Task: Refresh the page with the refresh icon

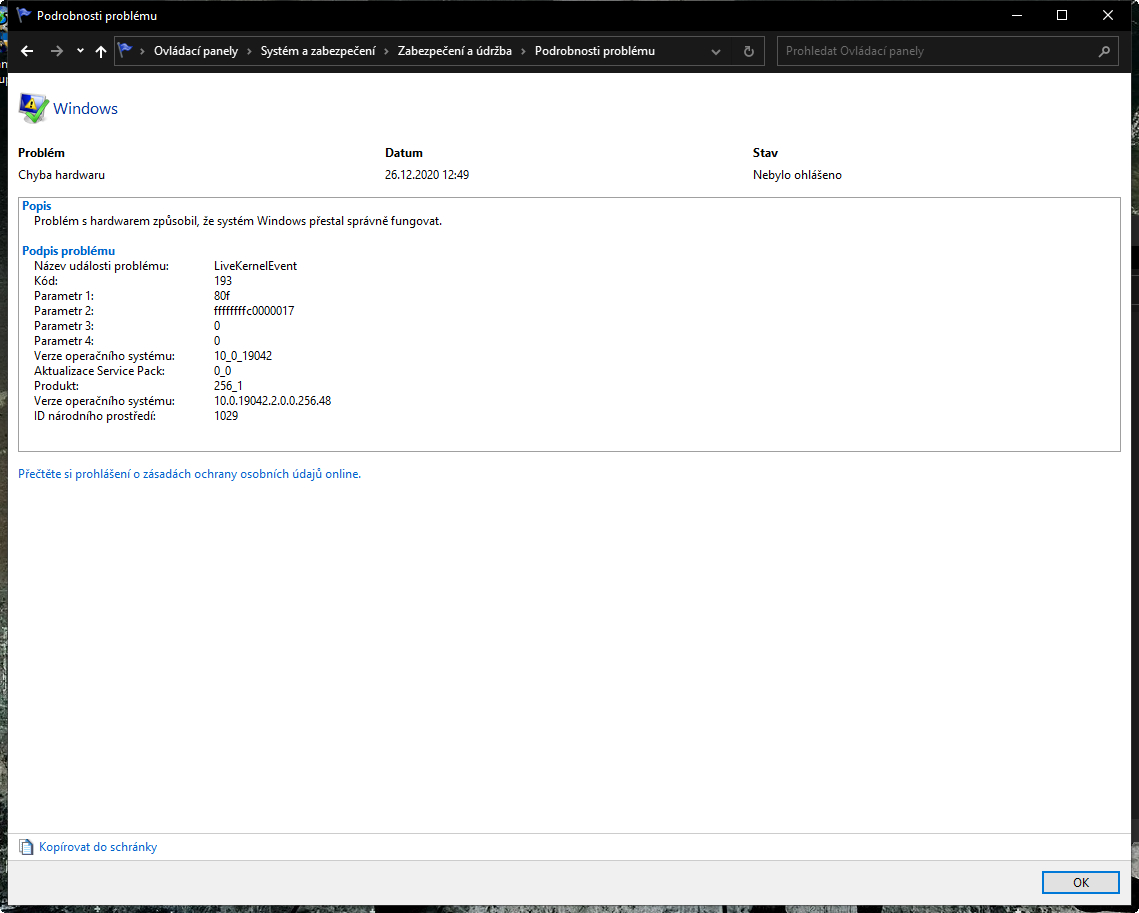Action: (749, 52)
